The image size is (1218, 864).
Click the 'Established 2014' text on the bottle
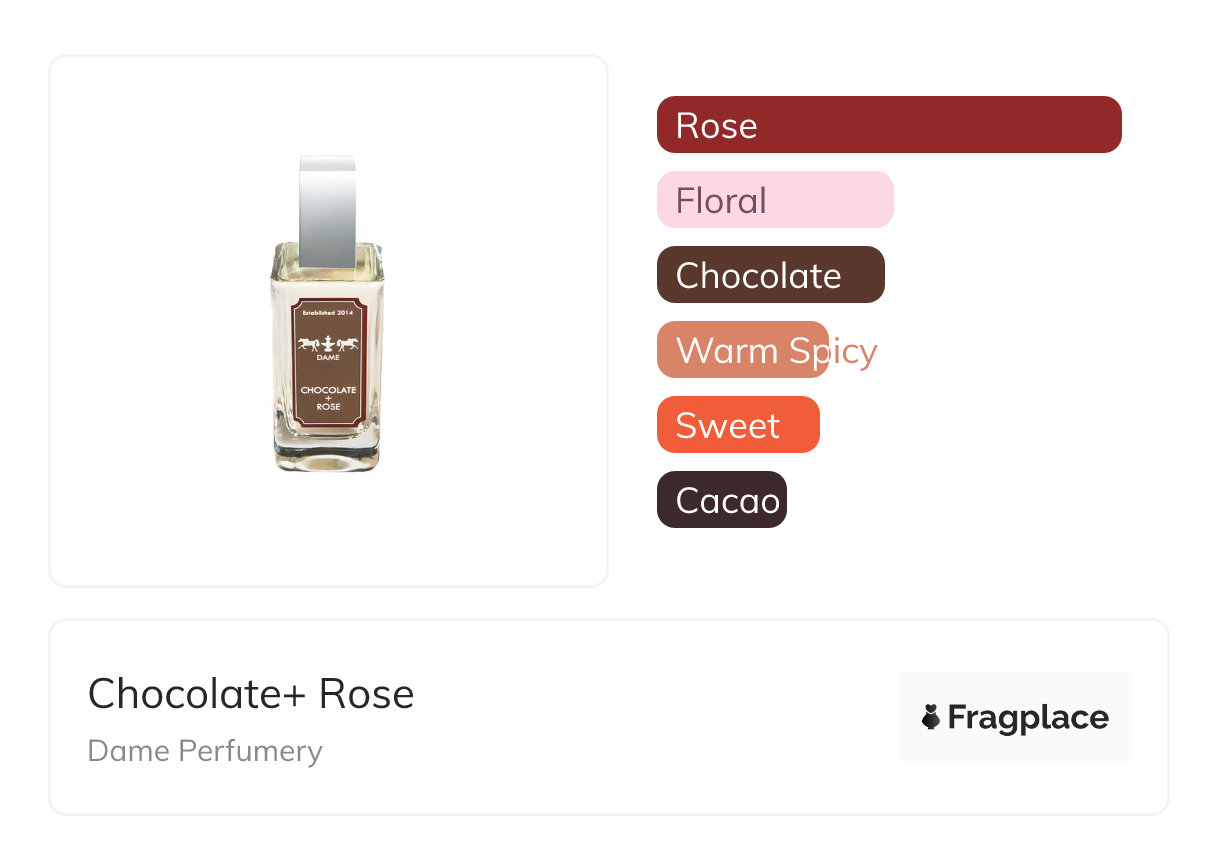click(x=328, y=313)
